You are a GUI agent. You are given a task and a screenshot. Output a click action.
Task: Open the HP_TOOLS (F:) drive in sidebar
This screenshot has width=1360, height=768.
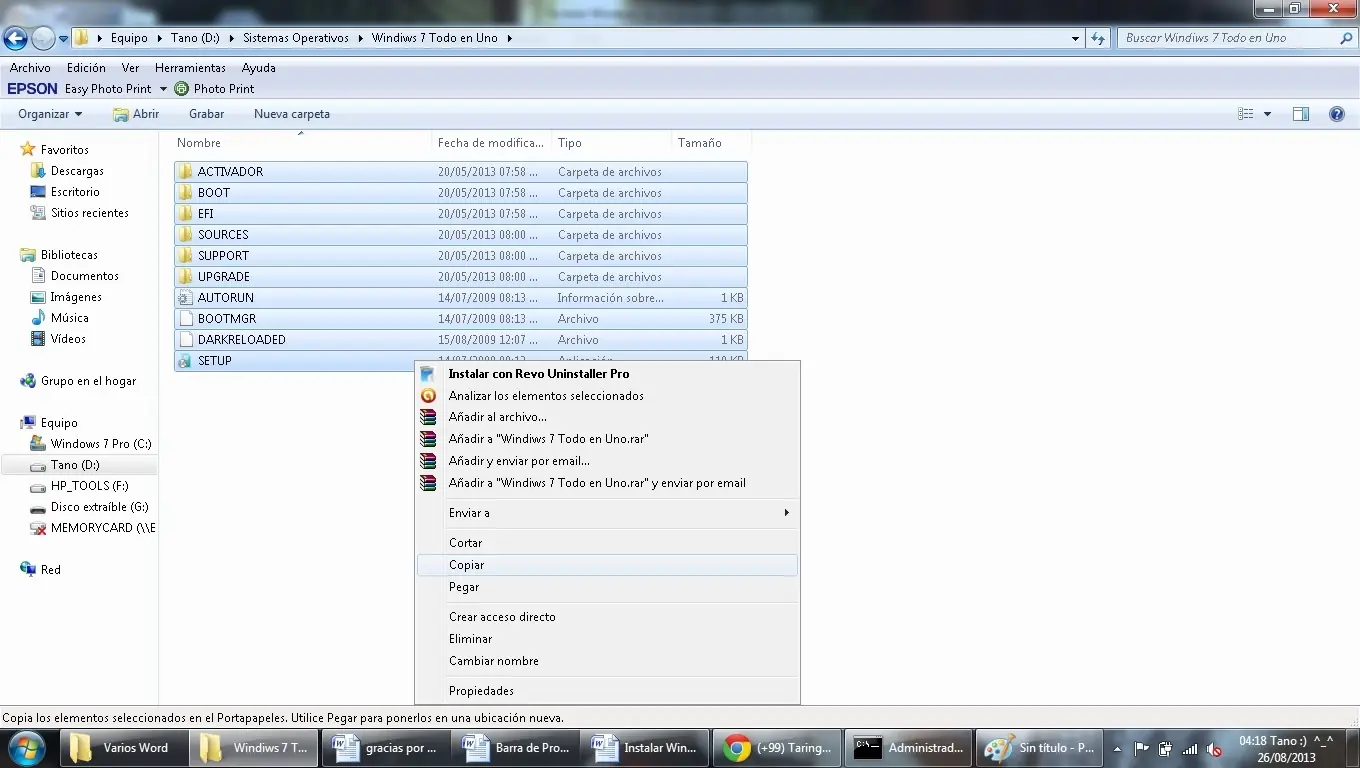[89, 486]
